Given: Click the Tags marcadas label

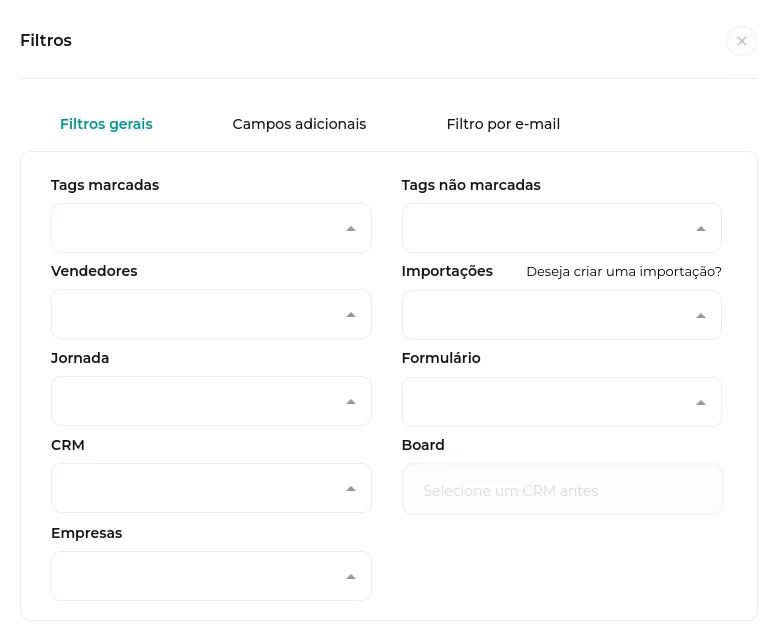Looking at the screenshot, I should 105,185.
